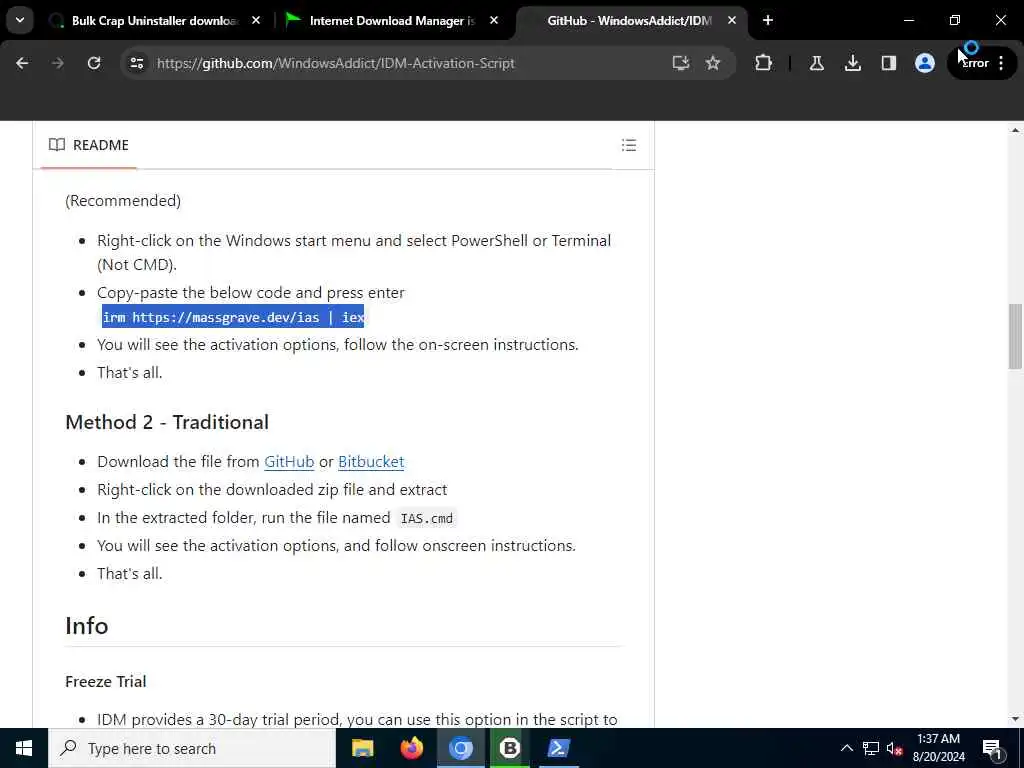Click the scrollbar up arrow
The width and height of the screenshot is (1024, 768).
click(1015, 130)
